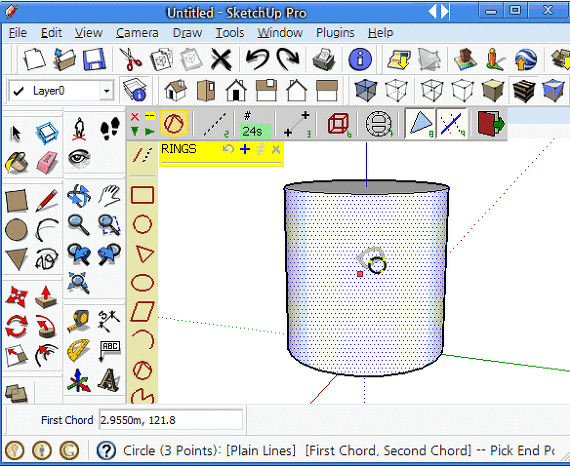Open Model Info blue i icon
The height and width of the screenshot is (468, 570).
coord(360,59)
